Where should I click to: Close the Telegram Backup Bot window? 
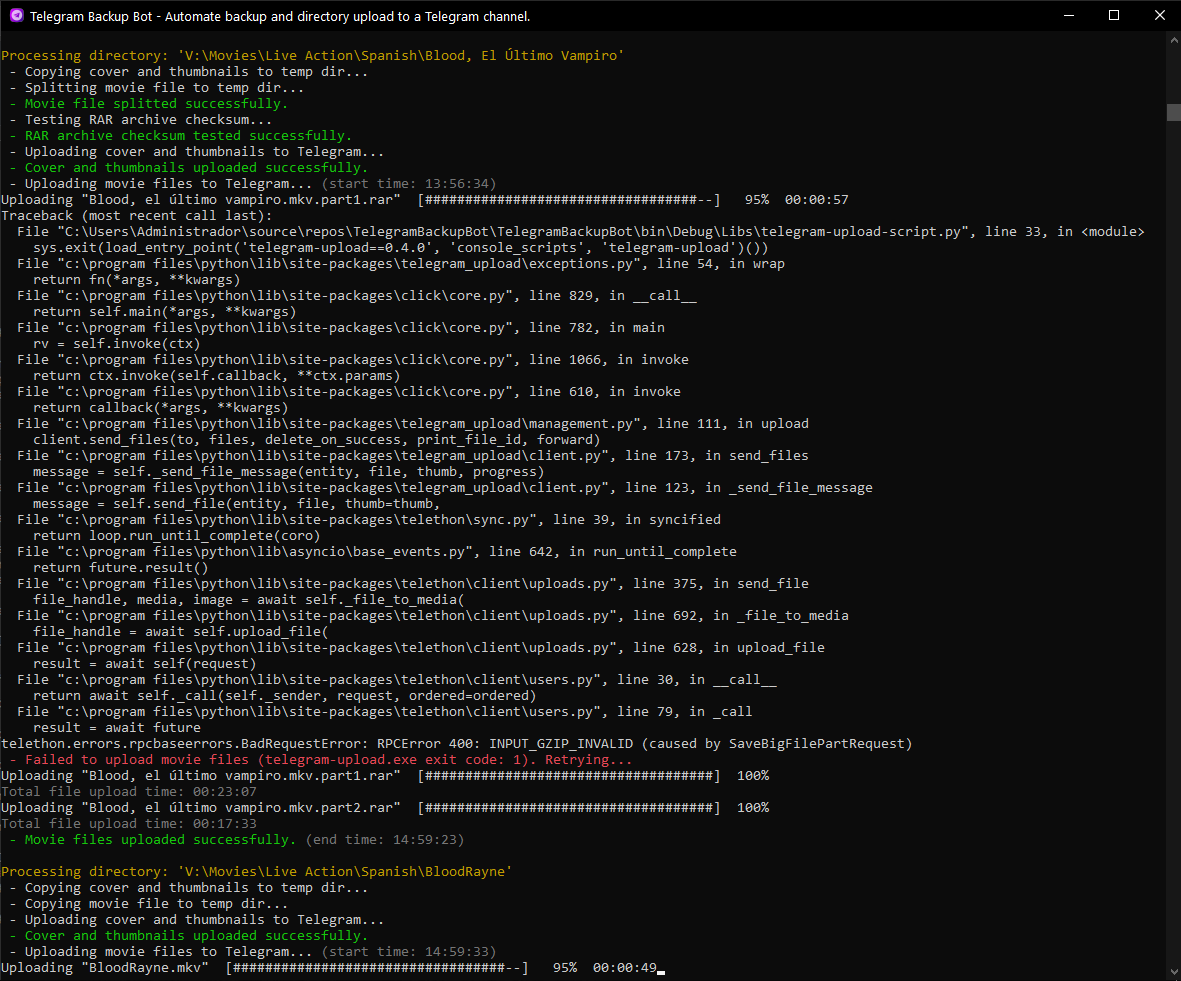pyautogui.click(x=1159, y=16)
